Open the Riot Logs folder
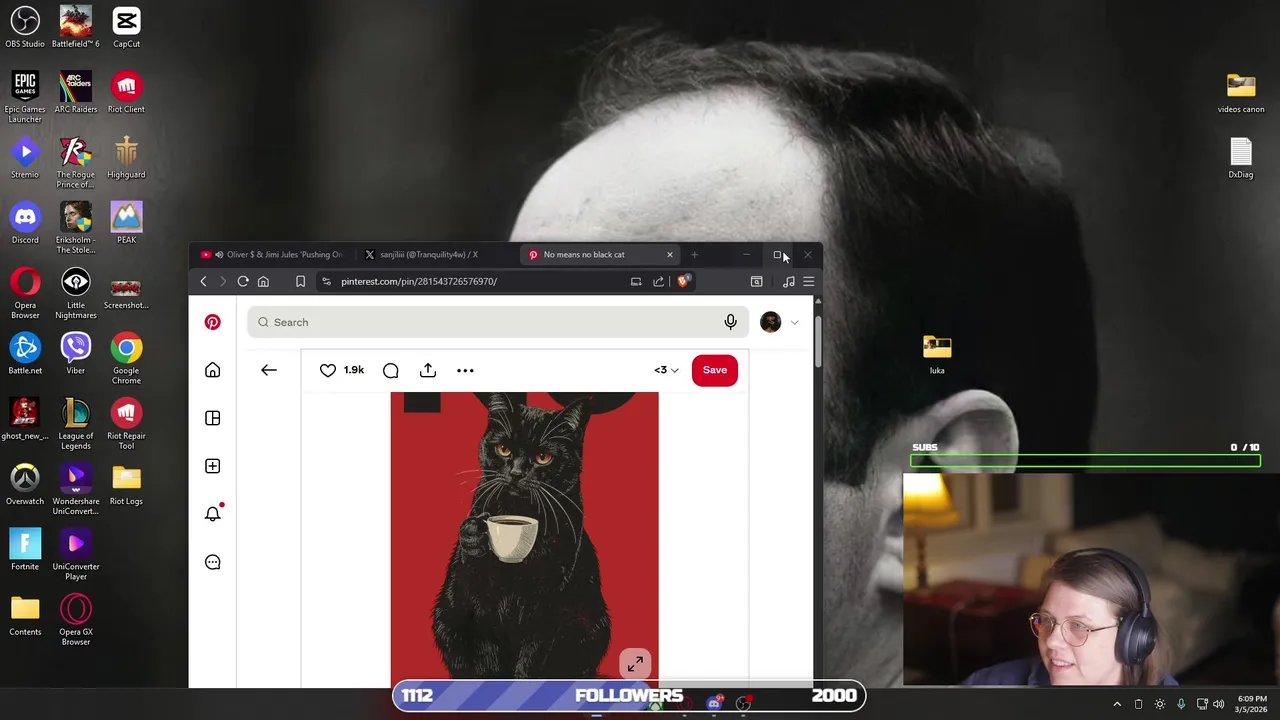This screenshot has width=1280, height=720. (x=126, y=484)
